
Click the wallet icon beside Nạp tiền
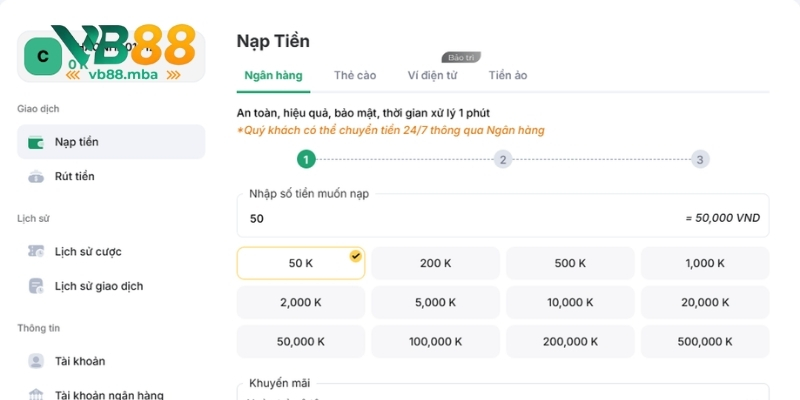[x=36, y=142]
